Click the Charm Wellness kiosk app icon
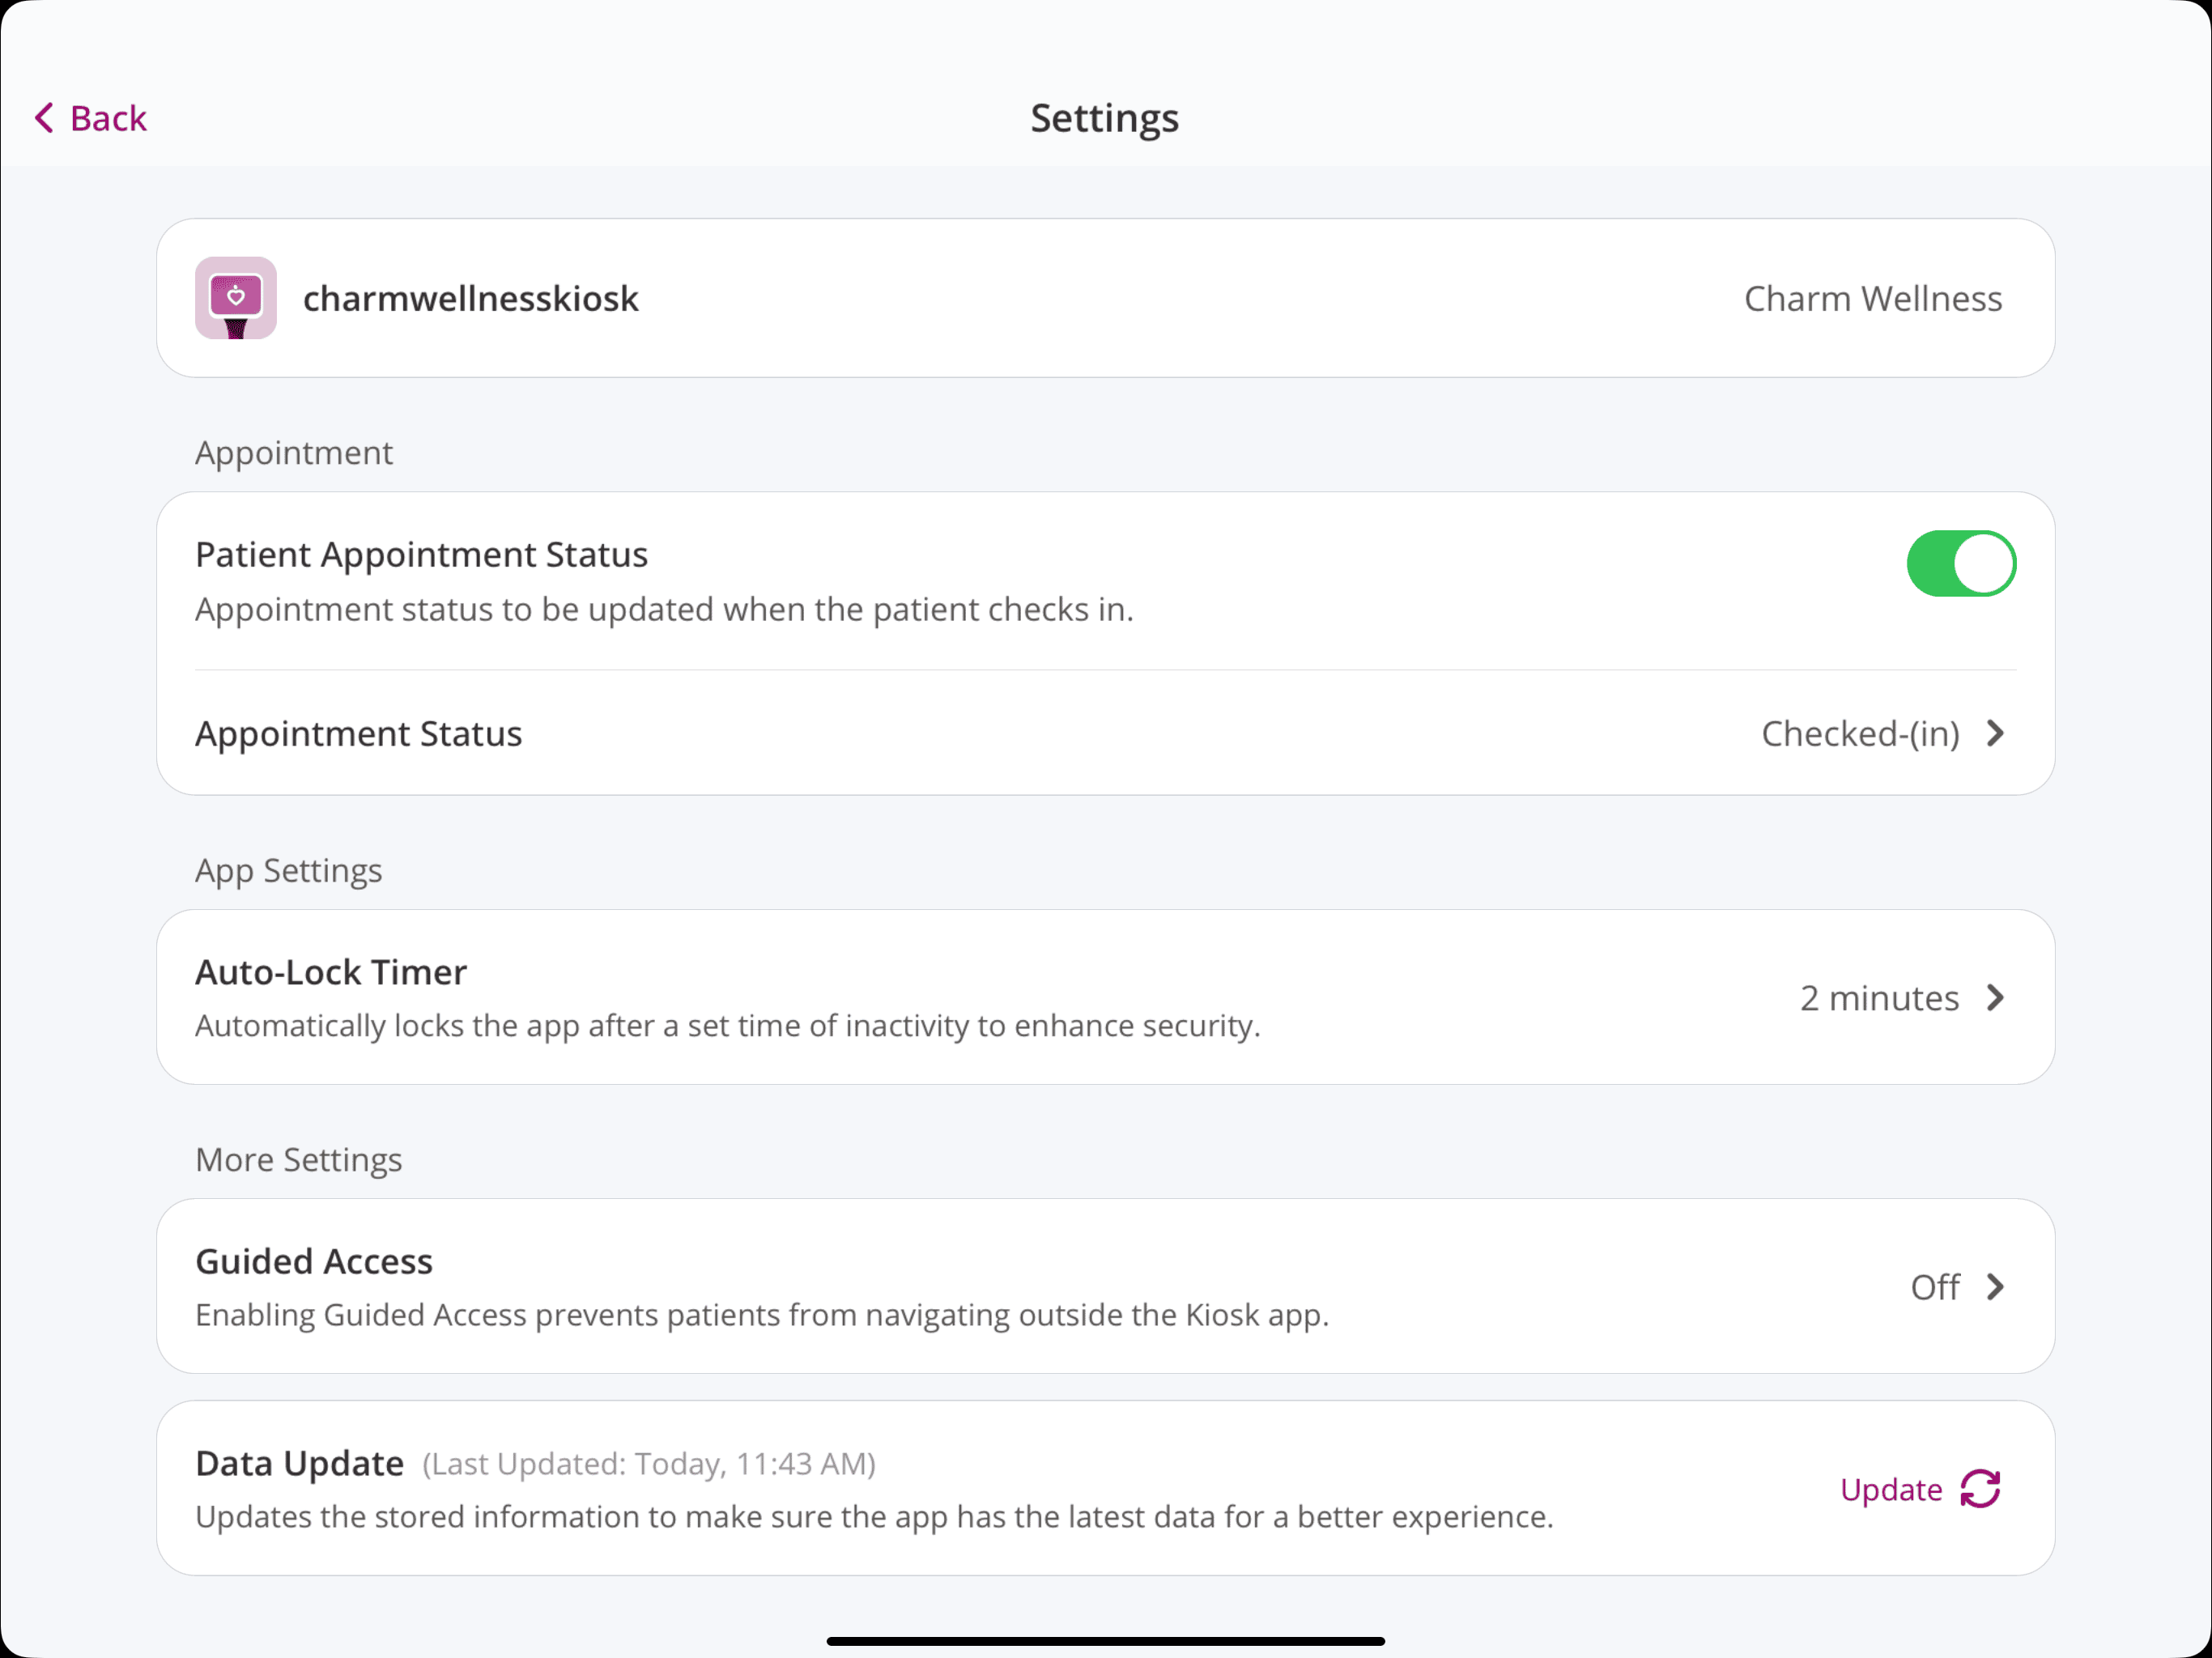Screen dimensions: 2212x1658 pyautogui.click(x=235, y=298)
